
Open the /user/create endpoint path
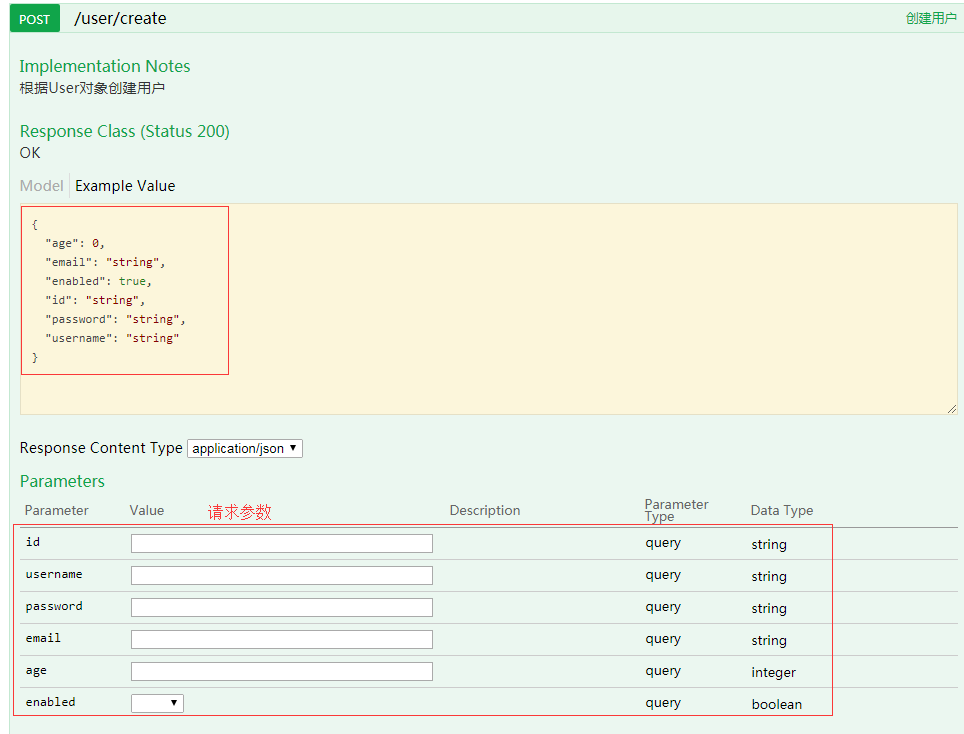(x=120, y=18)
